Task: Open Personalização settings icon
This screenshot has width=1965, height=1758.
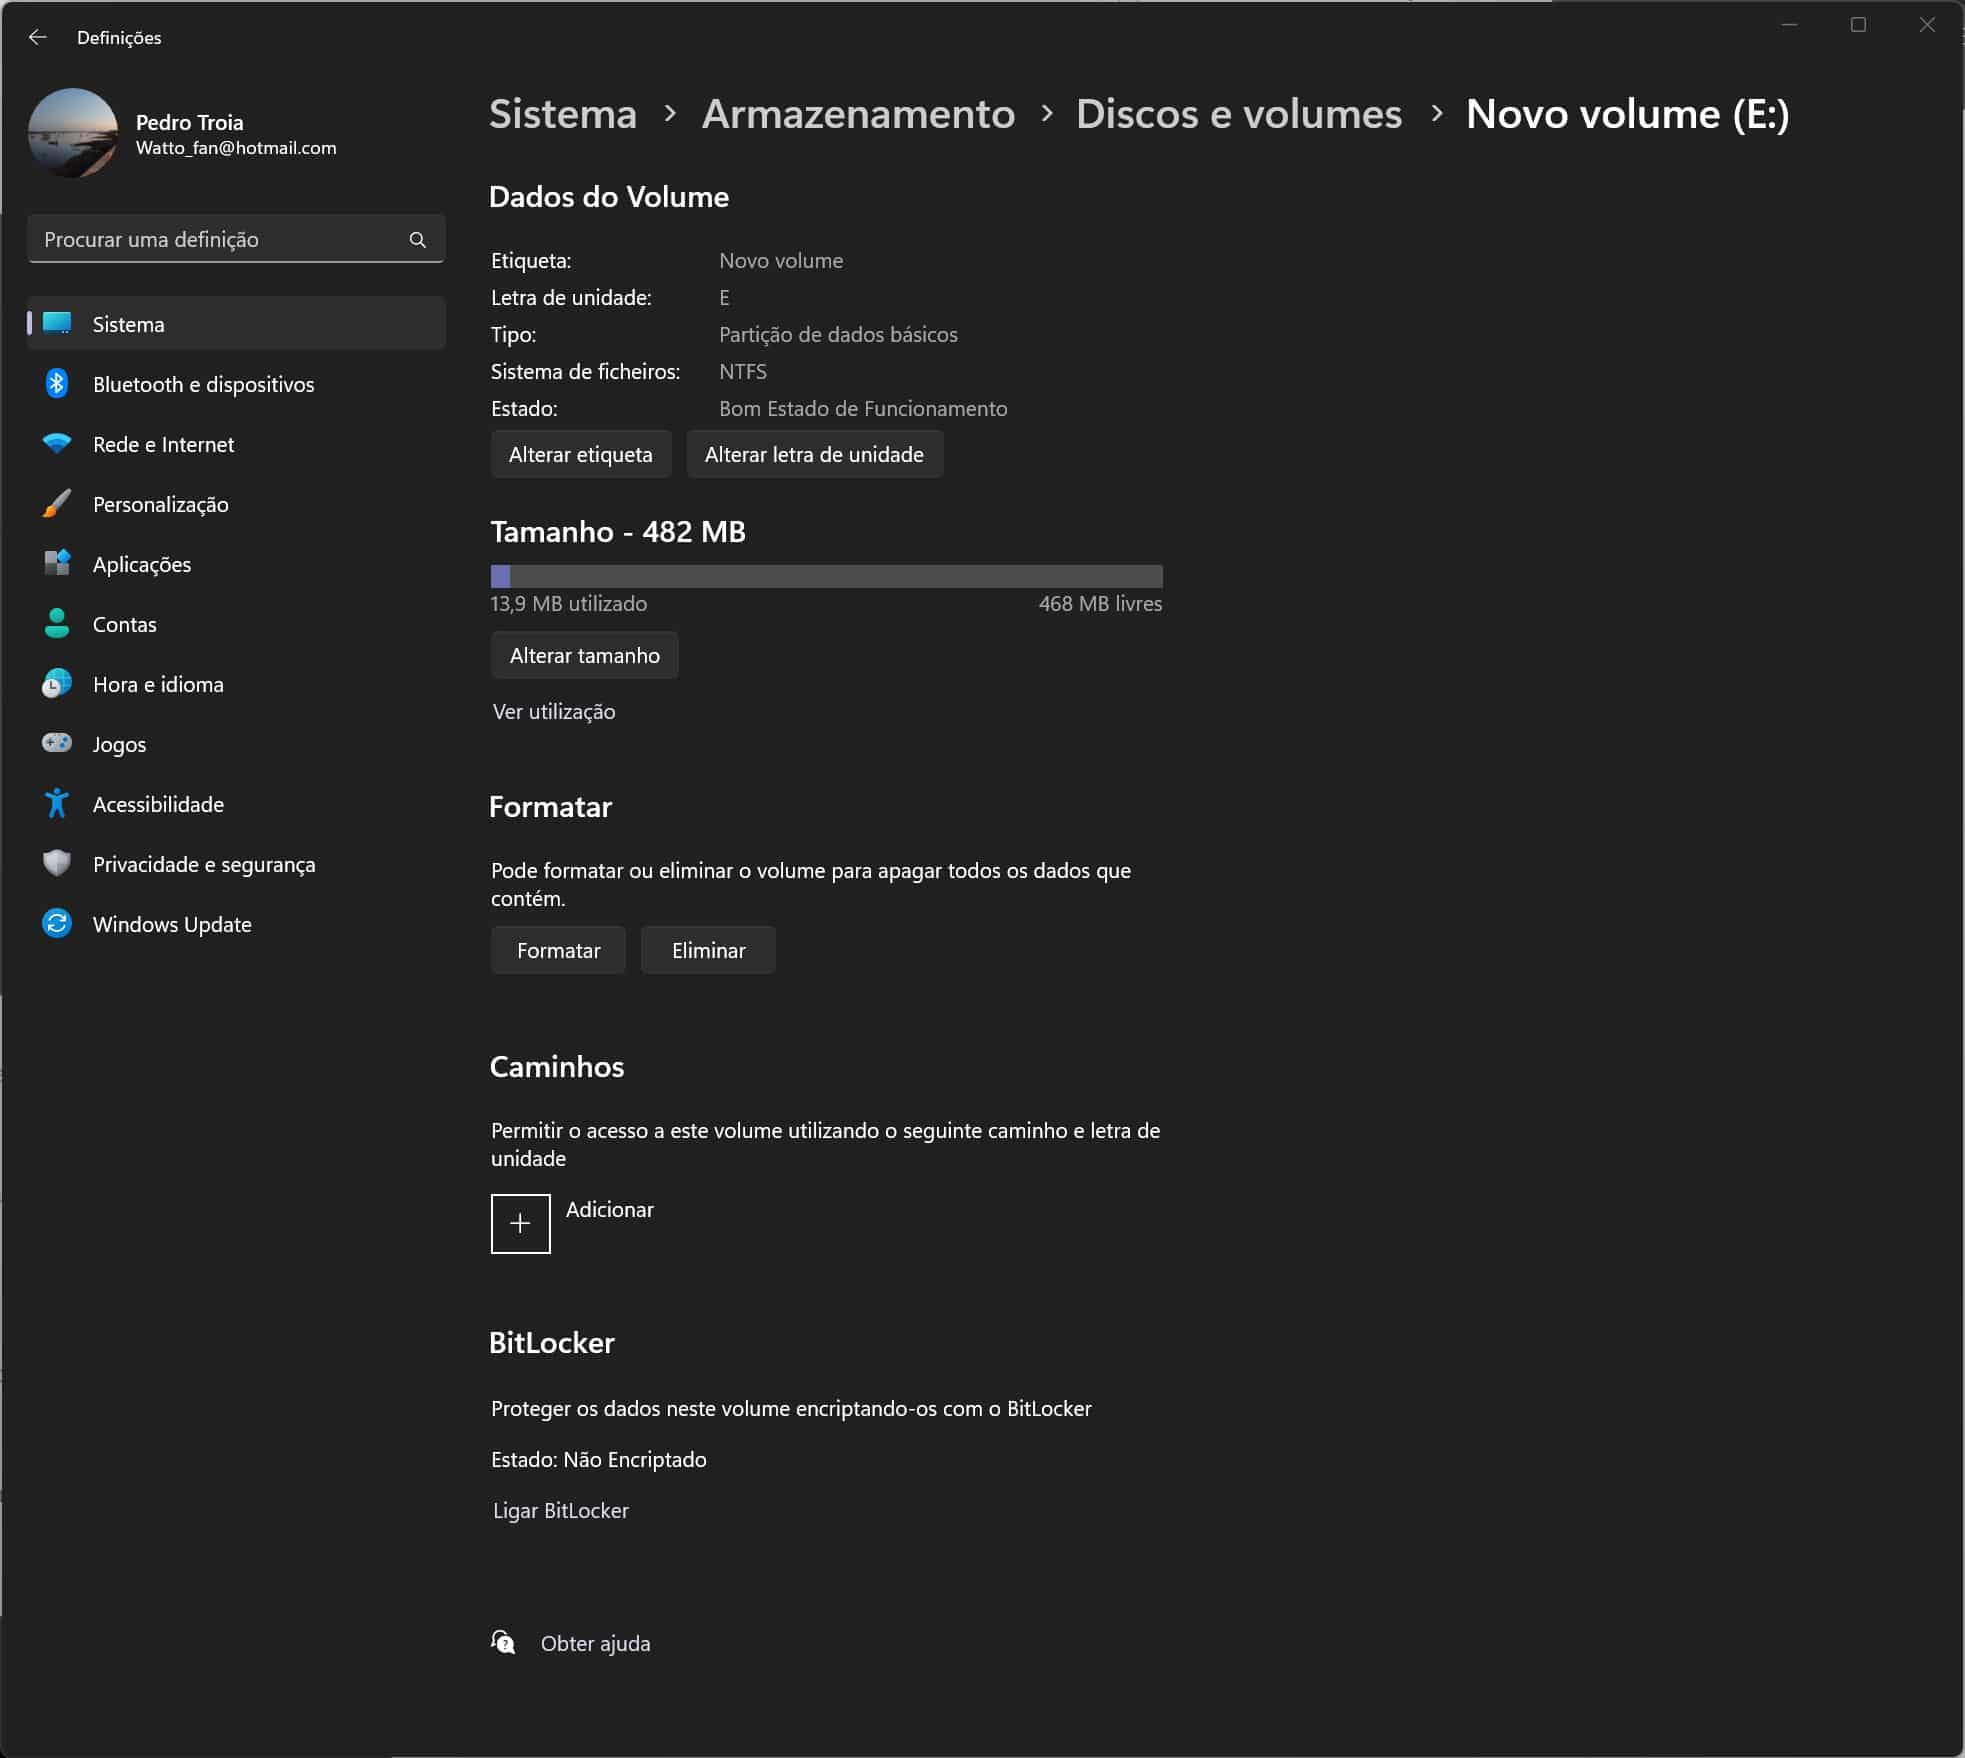Action: [56, 502]
